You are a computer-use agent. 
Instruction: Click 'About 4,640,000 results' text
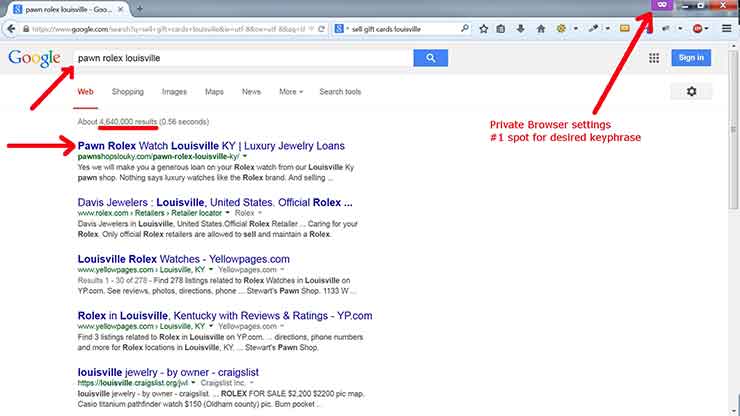pyautogui.click(x=117, y=122)
